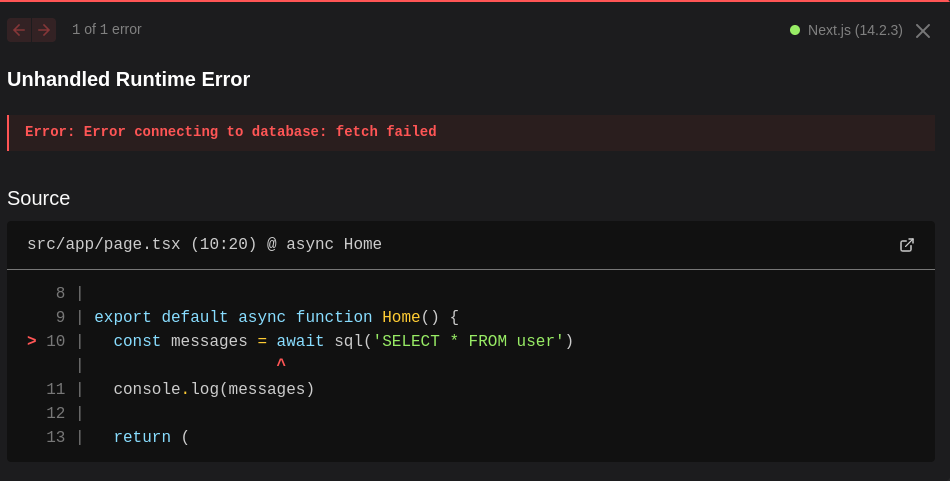The height and width of the screenshot is (481, 950).
Task: Click the console.log(messages) line
Action: click(x=214, y=389)
